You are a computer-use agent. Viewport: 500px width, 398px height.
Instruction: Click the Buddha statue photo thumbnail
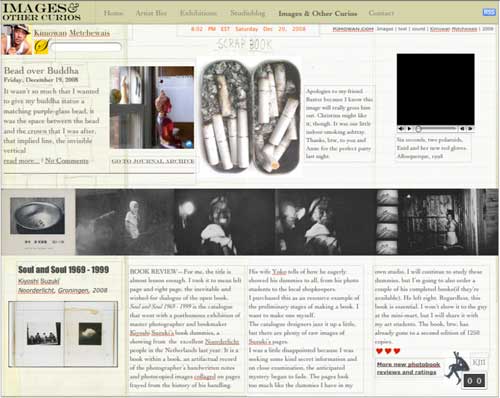(x=152, y=107)
